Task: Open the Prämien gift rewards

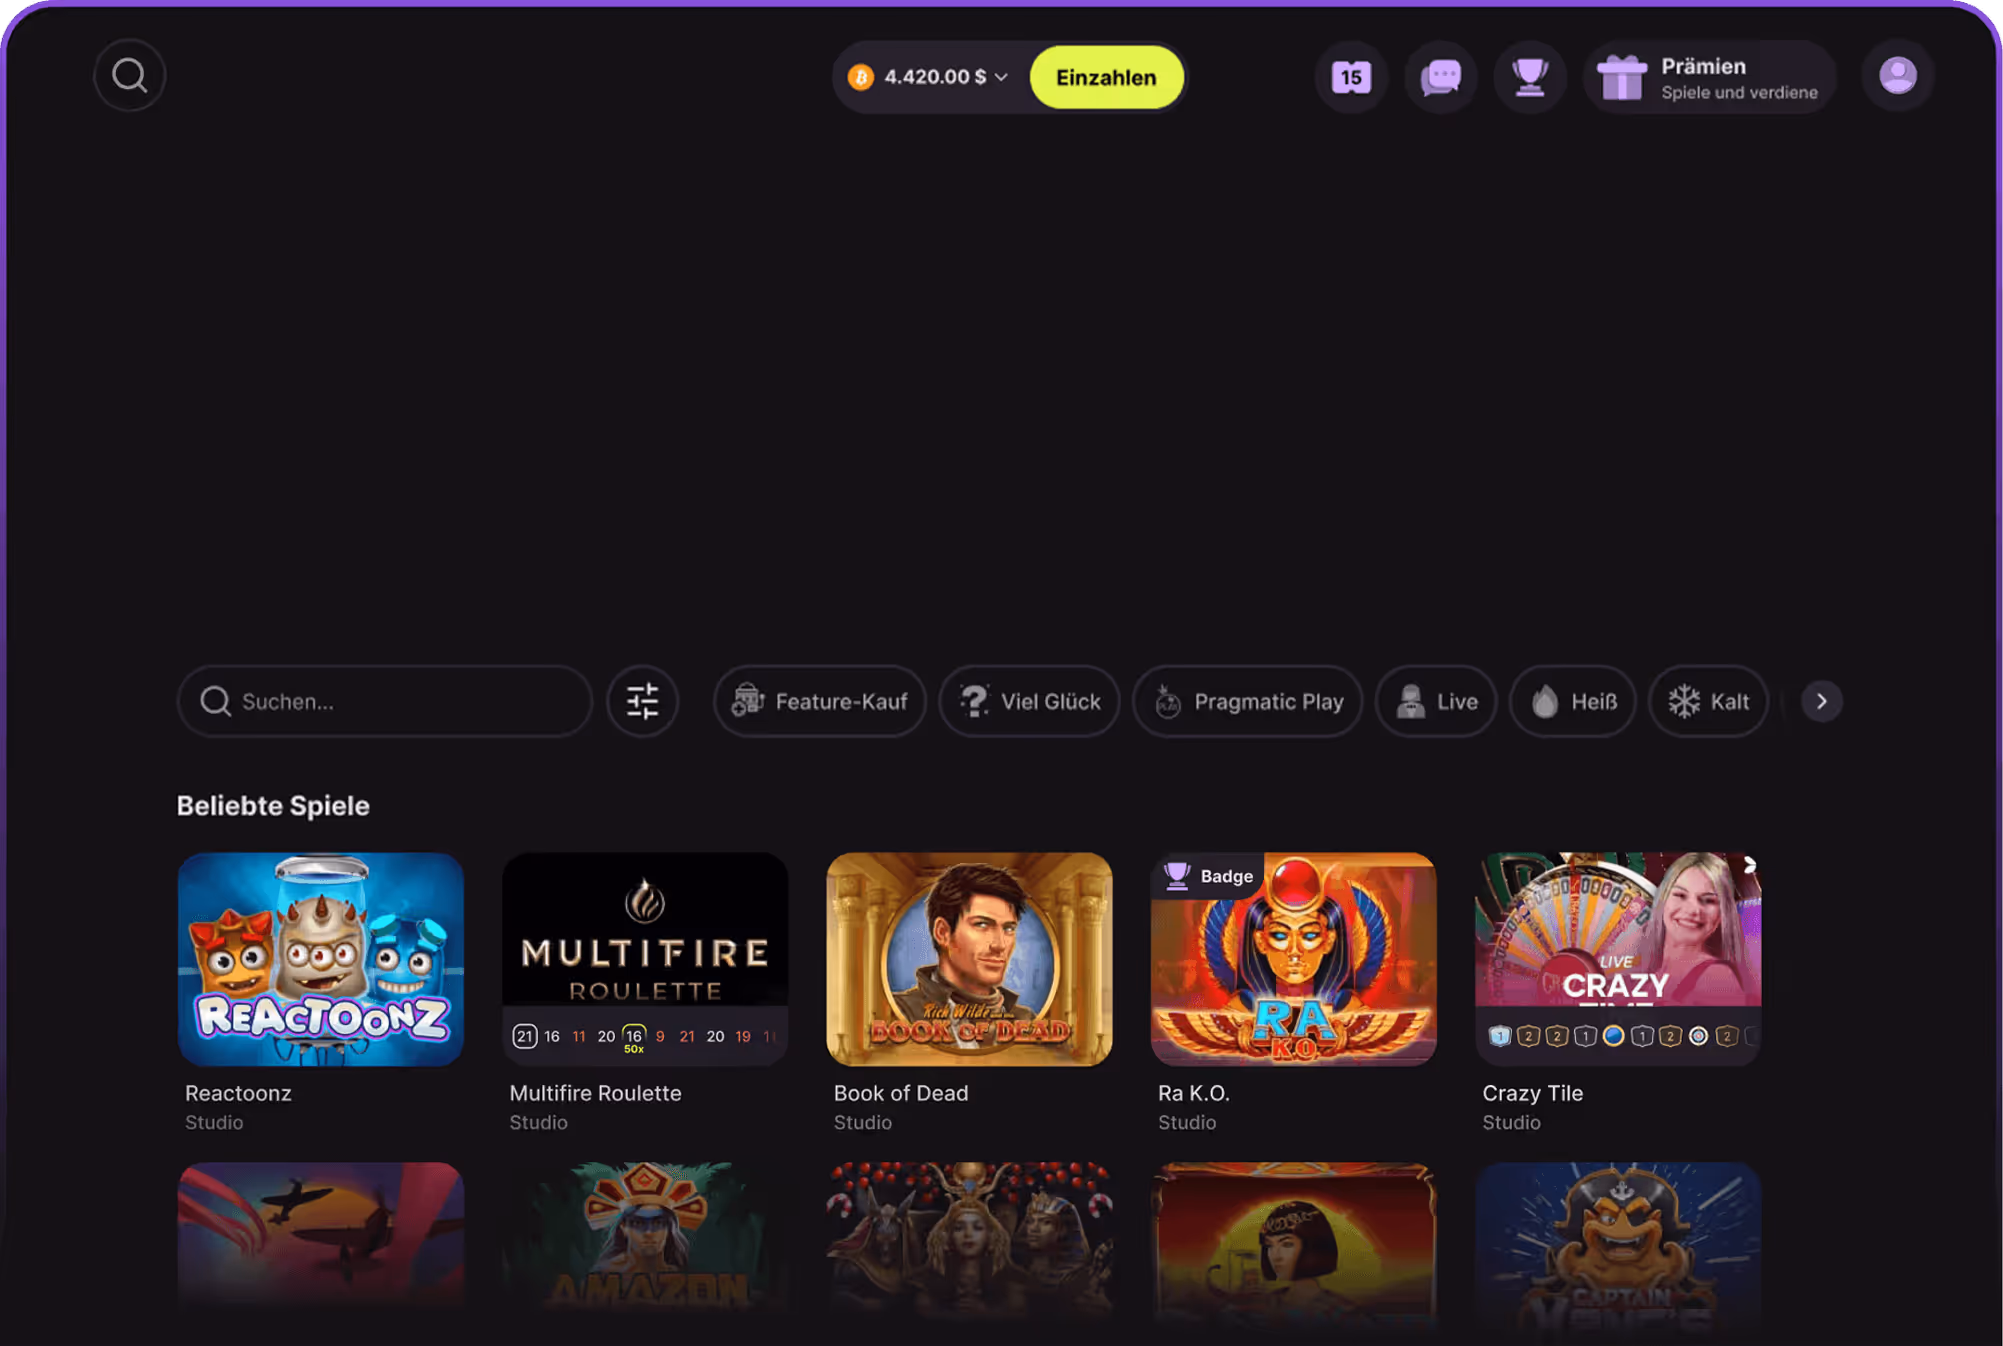Action: pos(1709,77)
